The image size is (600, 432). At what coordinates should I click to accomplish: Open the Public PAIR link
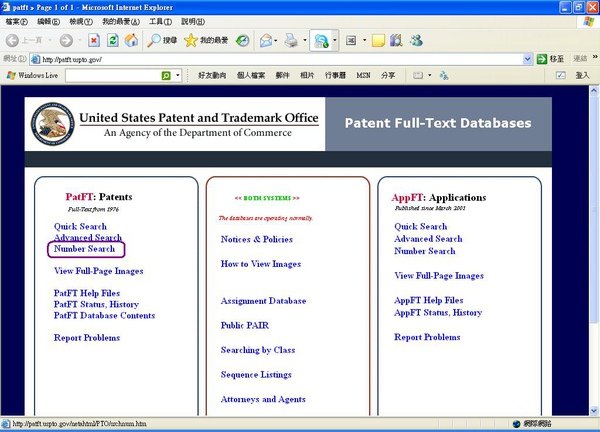point(245,325)
